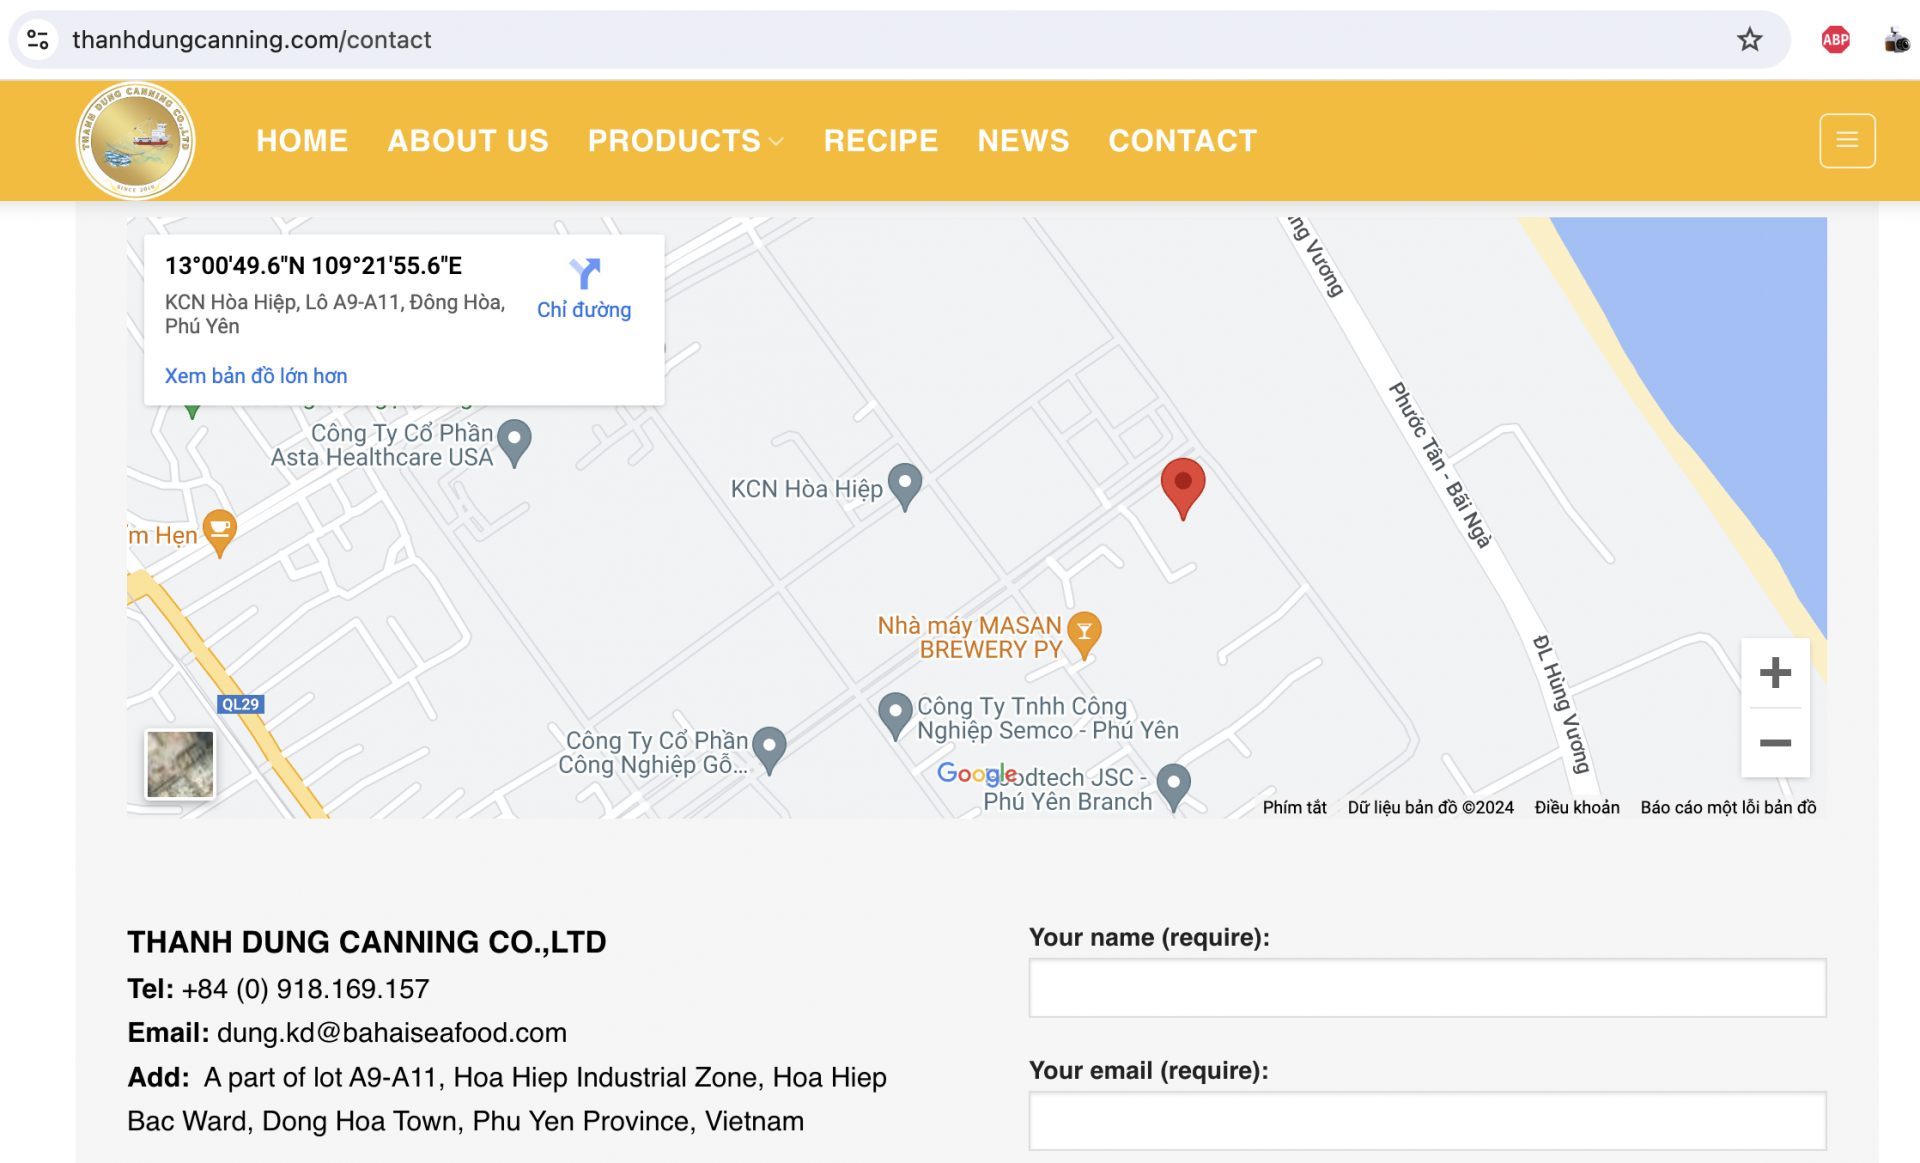Click the site information icon in address bar
1920x1163 pixels.
pos(38,40)
